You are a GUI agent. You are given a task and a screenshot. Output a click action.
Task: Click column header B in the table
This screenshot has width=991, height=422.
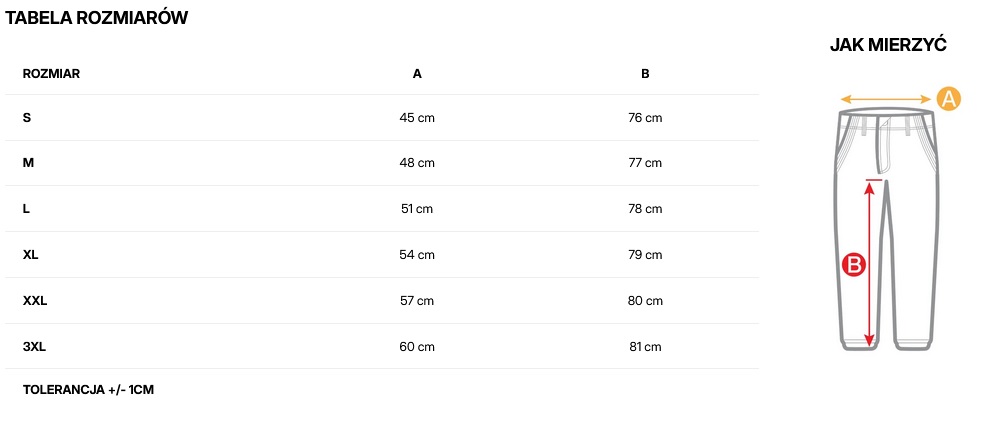click(x=645, y=73)
